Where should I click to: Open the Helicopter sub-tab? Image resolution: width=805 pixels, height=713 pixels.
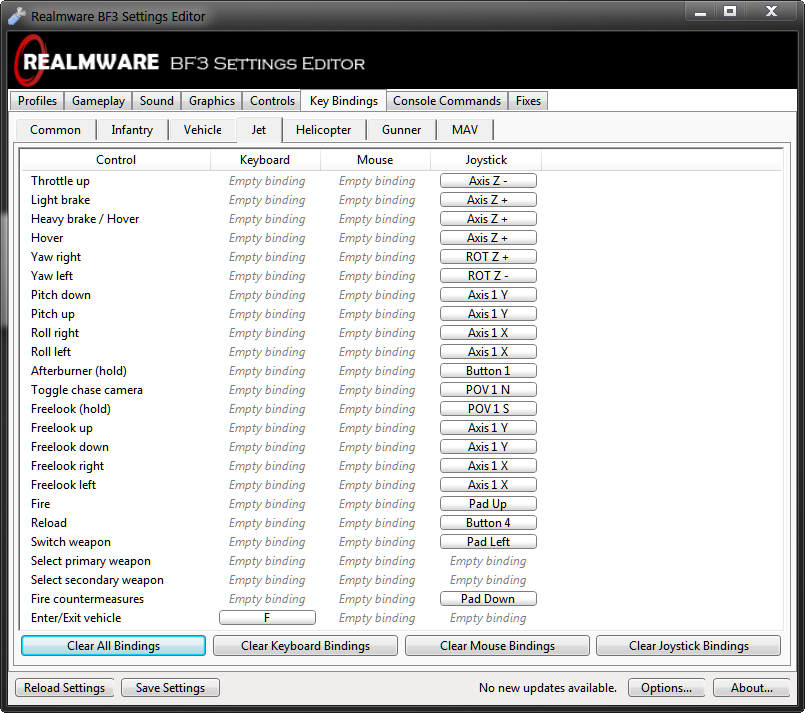pos(323,130)
